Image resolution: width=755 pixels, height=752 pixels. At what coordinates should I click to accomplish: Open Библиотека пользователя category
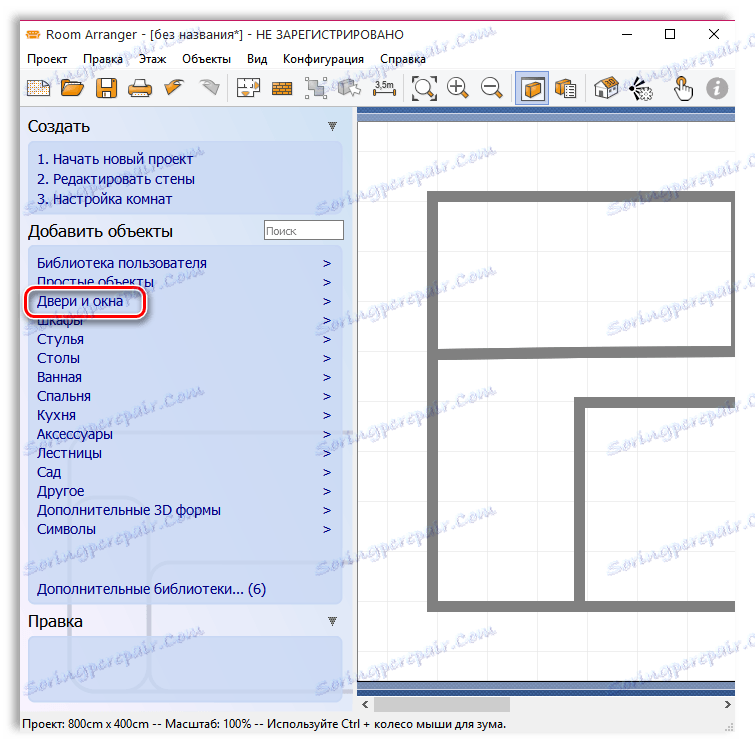coord(122,263)
